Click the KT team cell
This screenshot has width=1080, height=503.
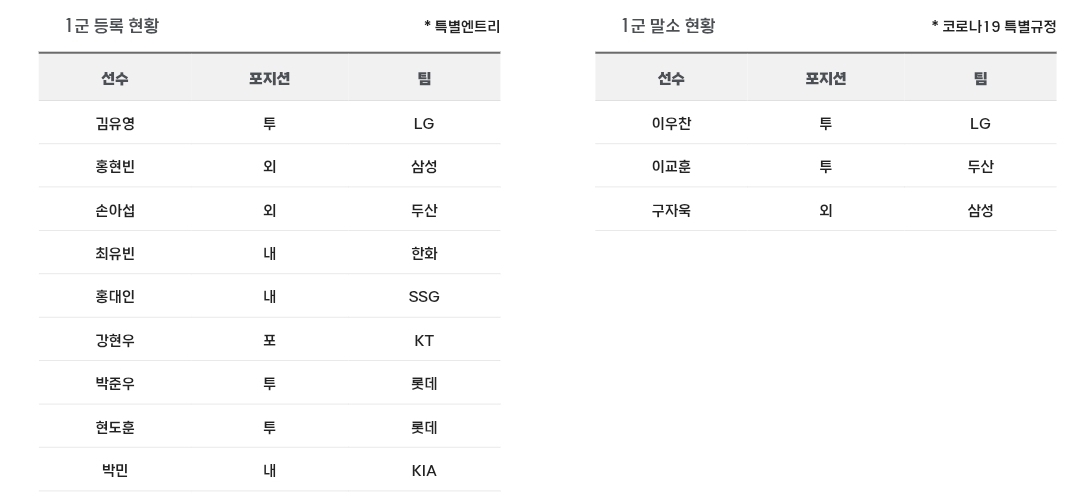(x=424, y=341)
